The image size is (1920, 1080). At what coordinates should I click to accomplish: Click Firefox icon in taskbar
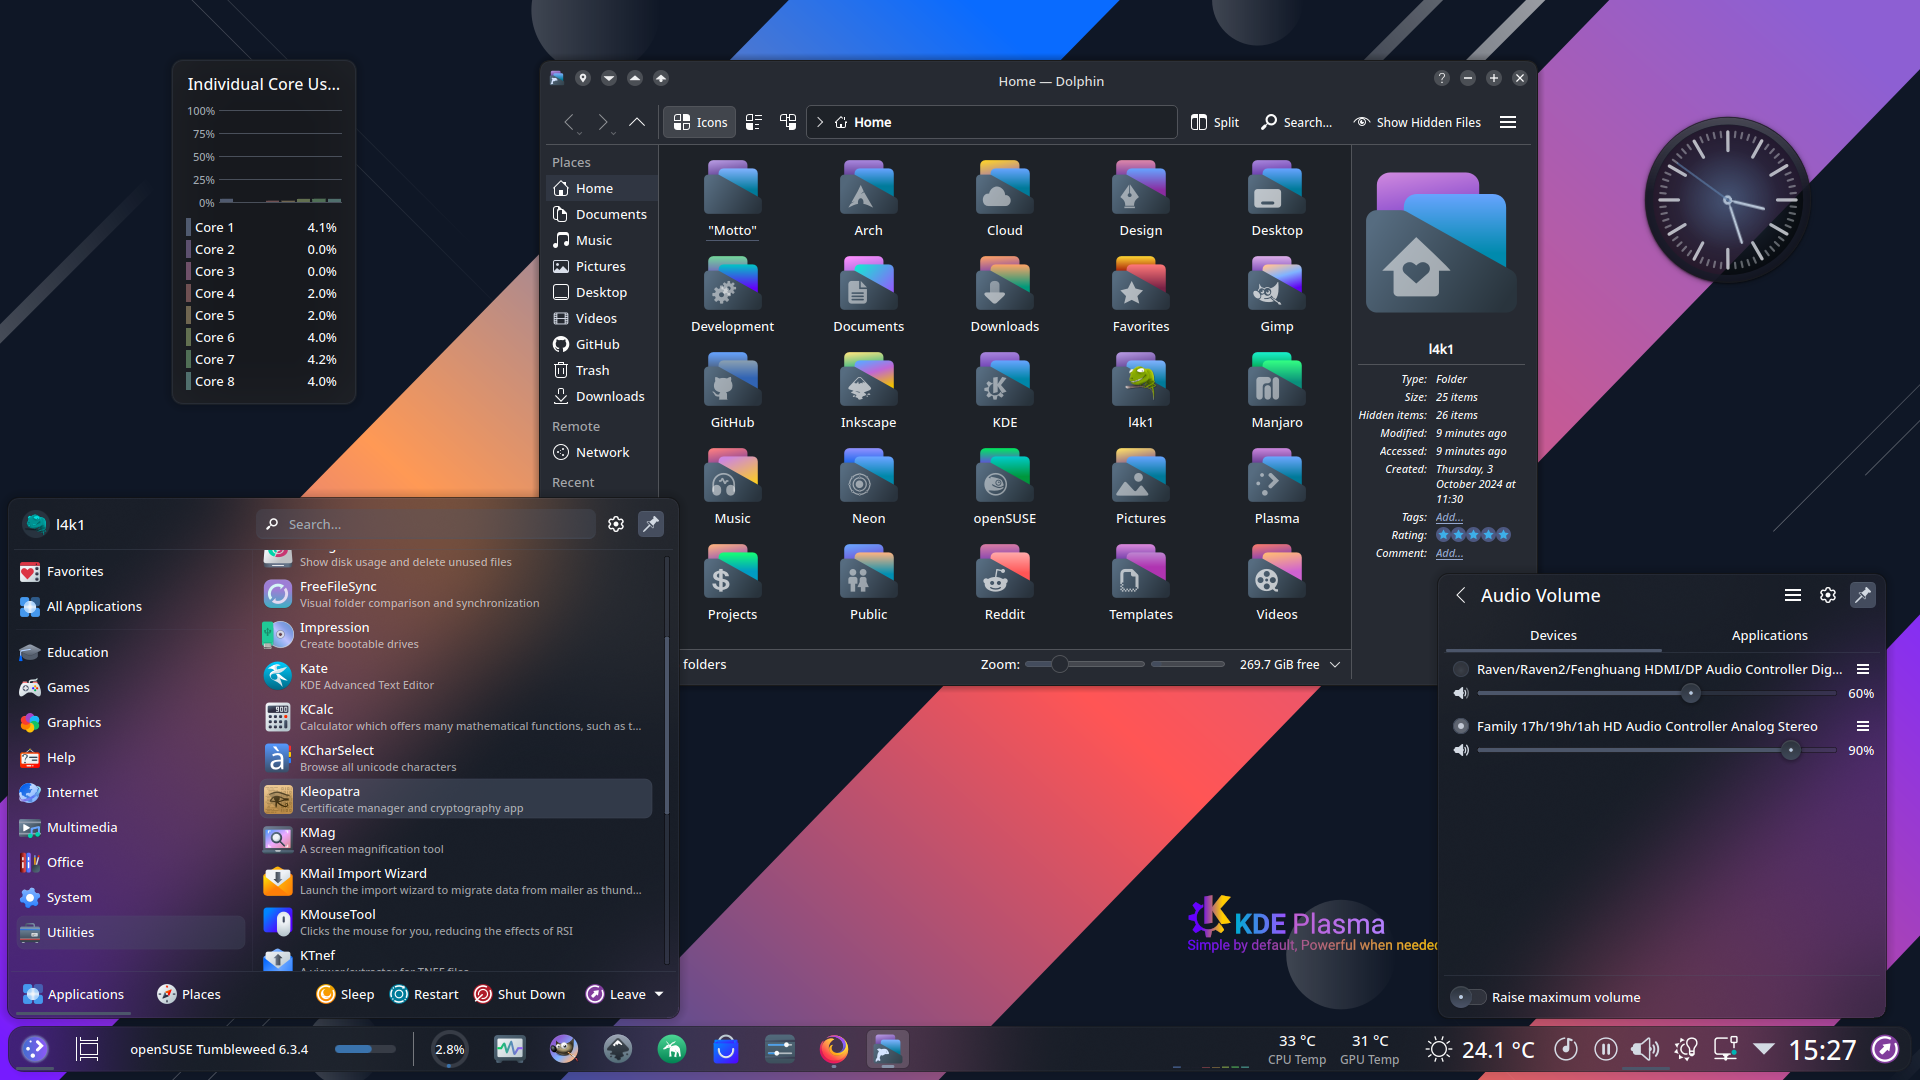pos(834,1049)
